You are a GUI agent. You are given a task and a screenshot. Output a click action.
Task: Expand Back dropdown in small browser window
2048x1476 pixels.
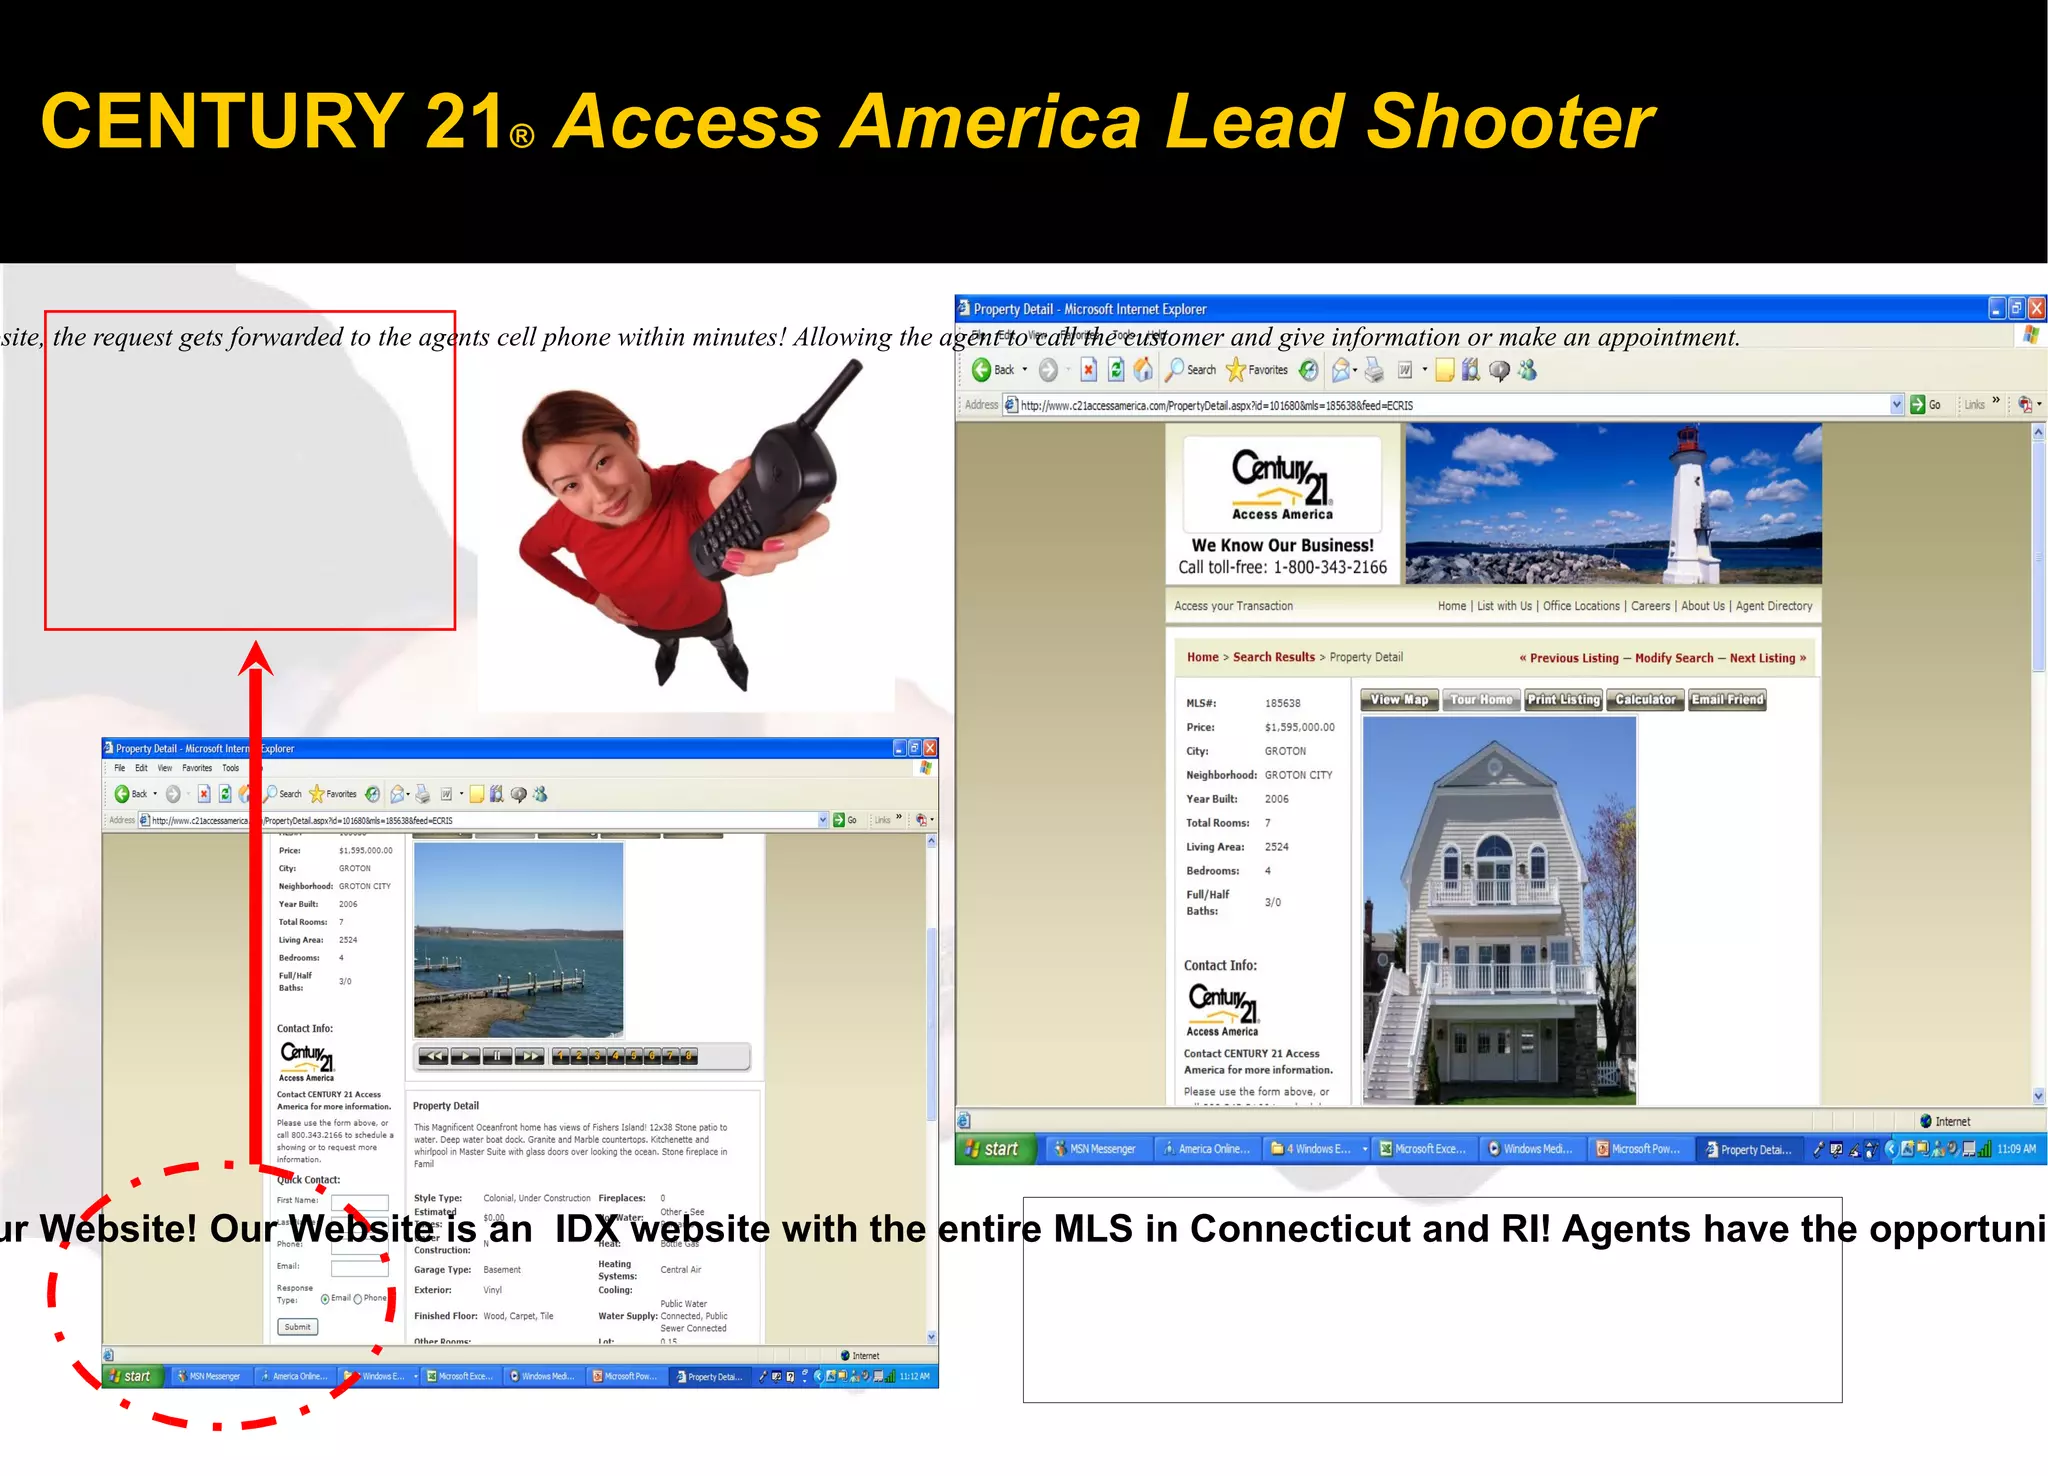(155, 794)
